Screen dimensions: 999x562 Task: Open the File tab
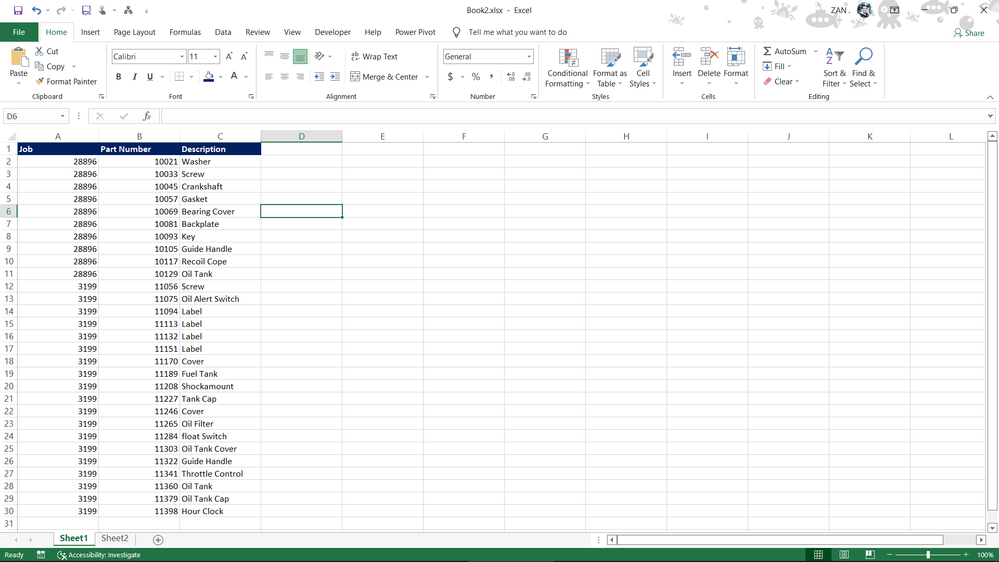(19, 32)
